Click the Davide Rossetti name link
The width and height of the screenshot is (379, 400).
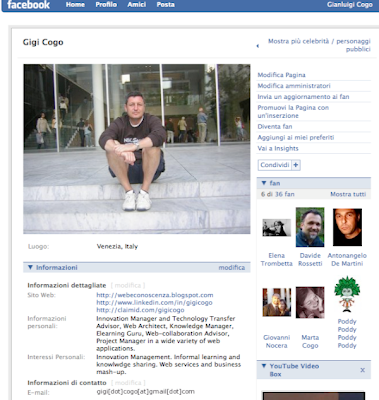pos(310,259)
